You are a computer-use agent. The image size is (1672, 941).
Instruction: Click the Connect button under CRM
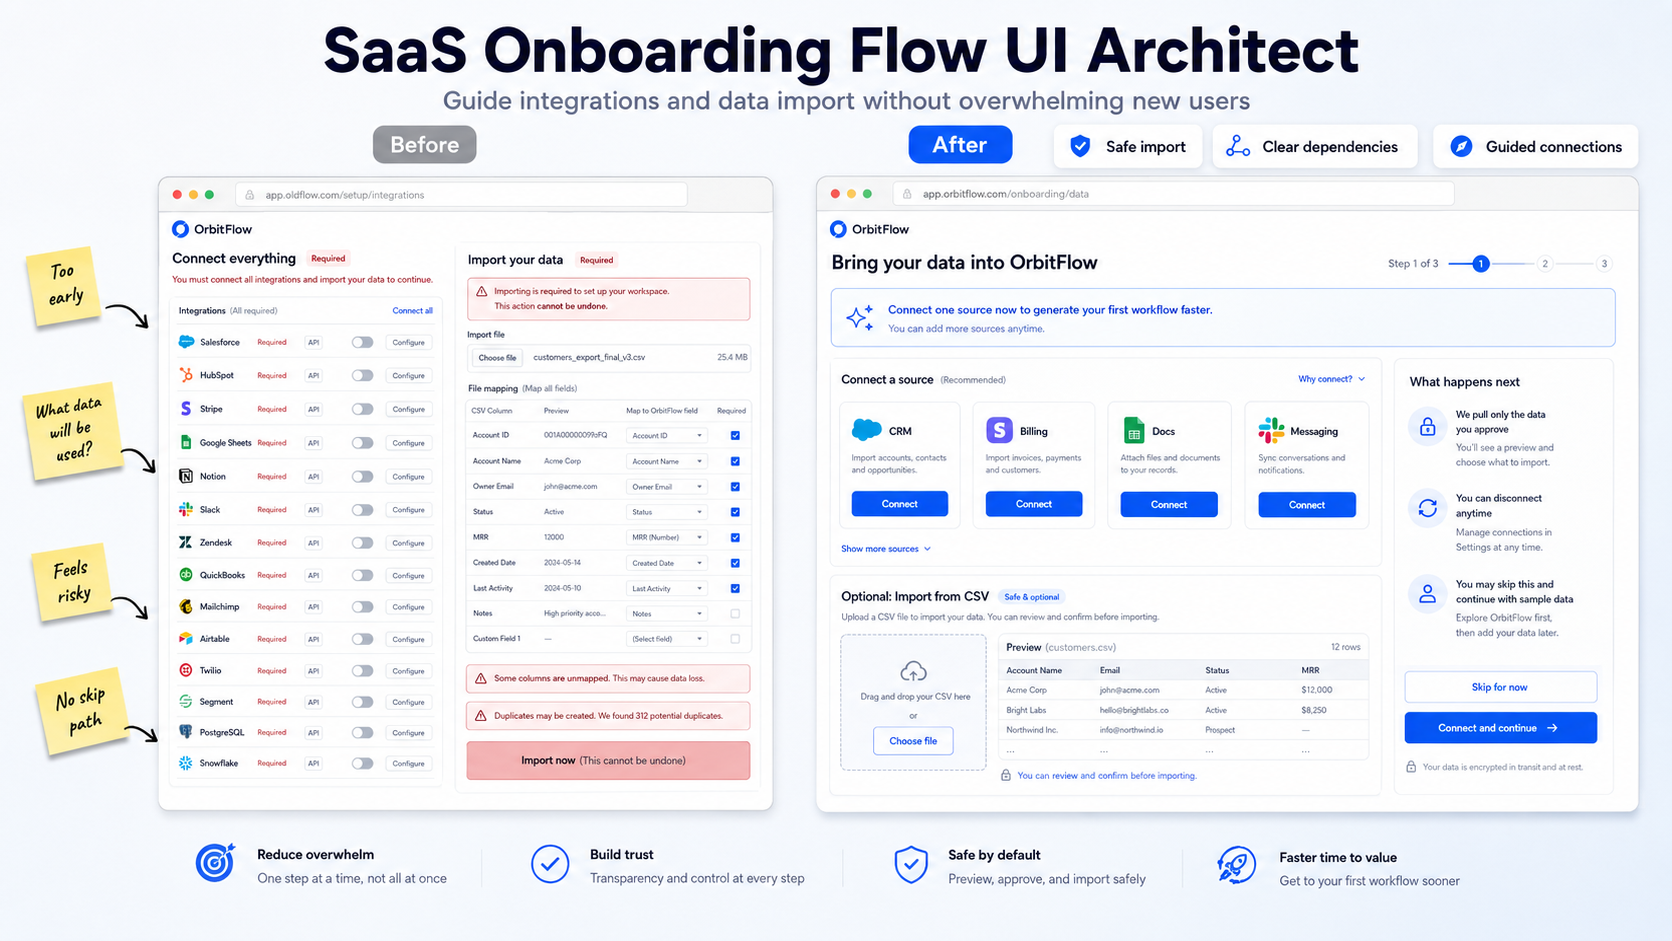(900, 504)
